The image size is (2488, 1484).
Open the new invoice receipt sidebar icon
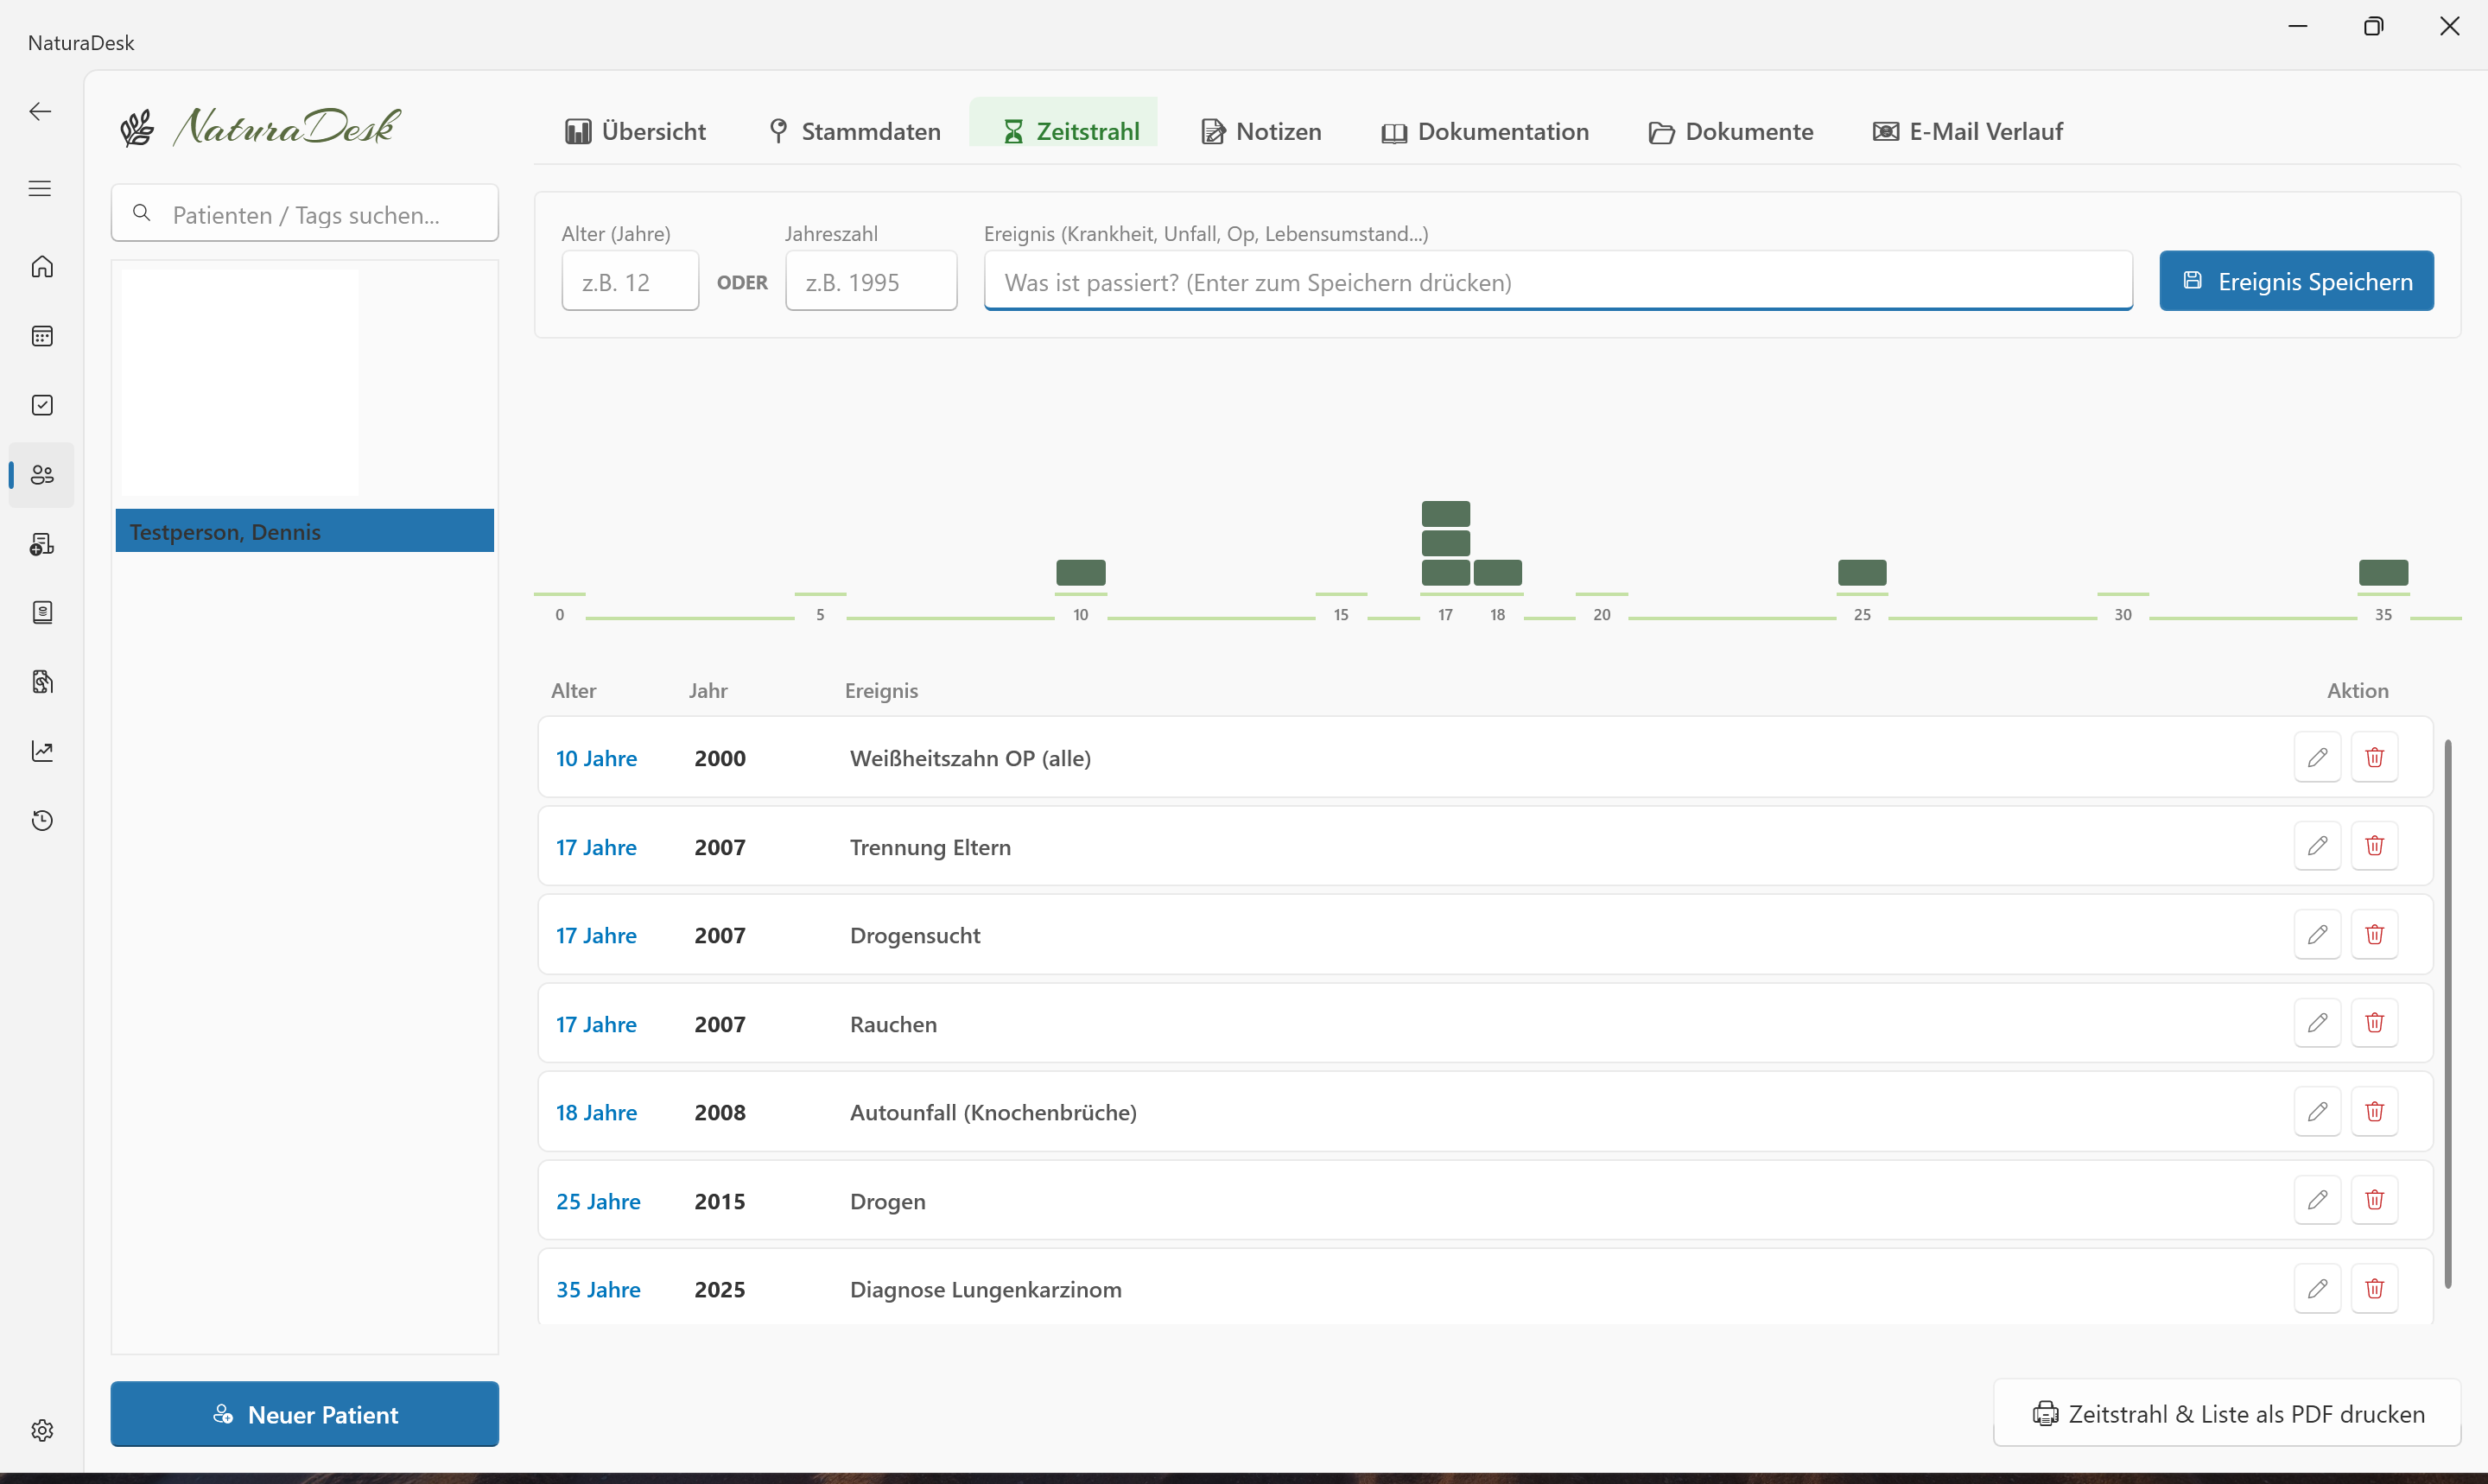click(42, 544)
